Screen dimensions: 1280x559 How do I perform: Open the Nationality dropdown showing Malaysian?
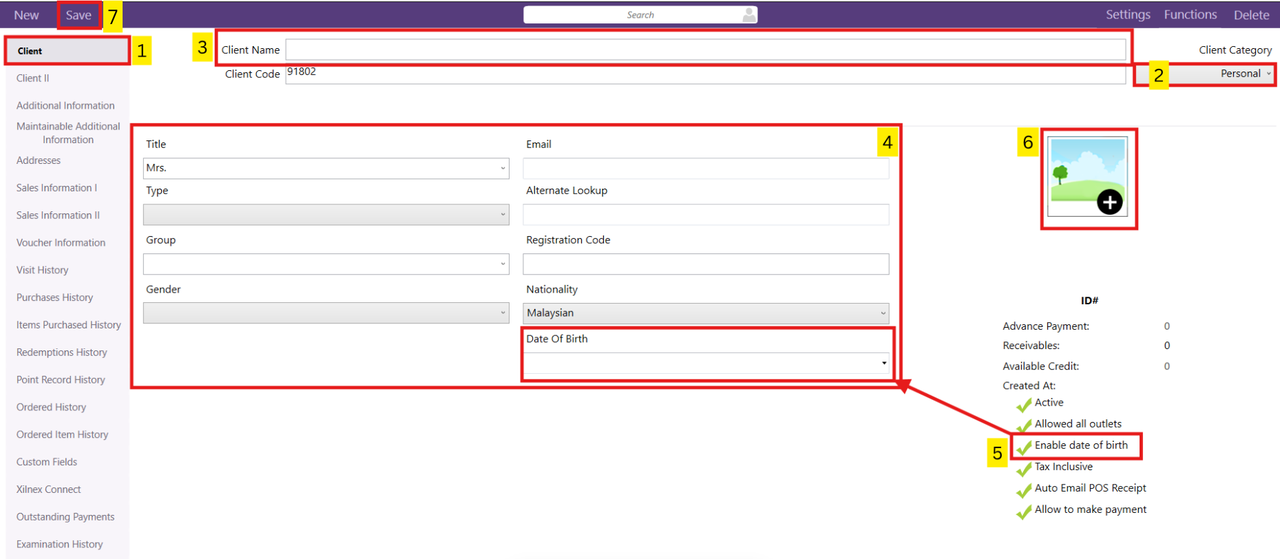(706, 313)
